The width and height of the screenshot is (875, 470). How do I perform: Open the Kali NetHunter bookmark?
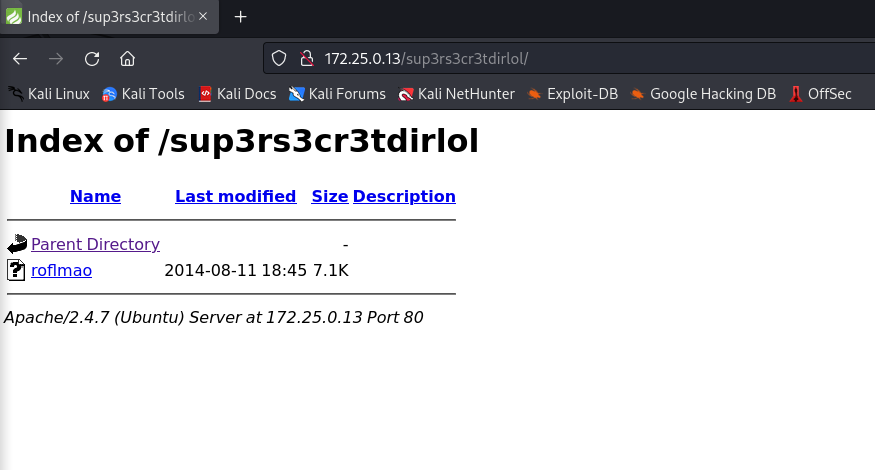click(456, 94)
